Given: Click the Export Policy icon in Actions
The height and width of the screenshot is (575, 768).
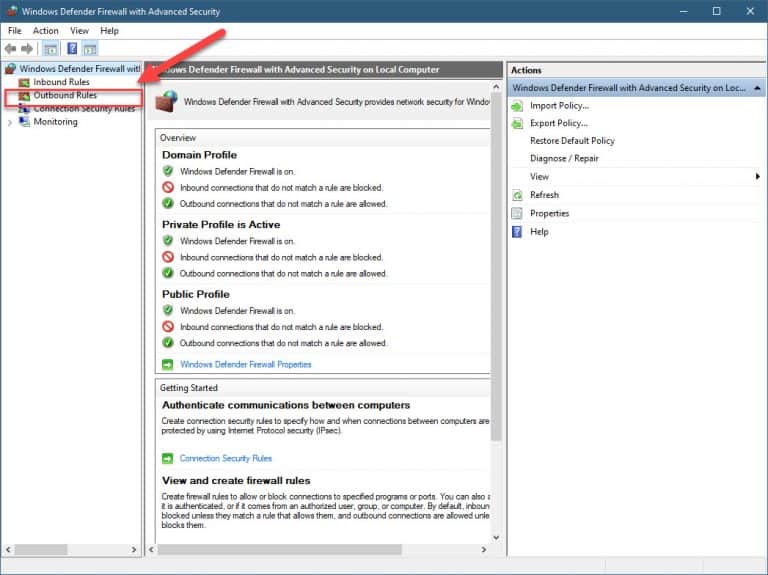Looking at the screenshot, I should pyautogui.click(x=517, y=123).
